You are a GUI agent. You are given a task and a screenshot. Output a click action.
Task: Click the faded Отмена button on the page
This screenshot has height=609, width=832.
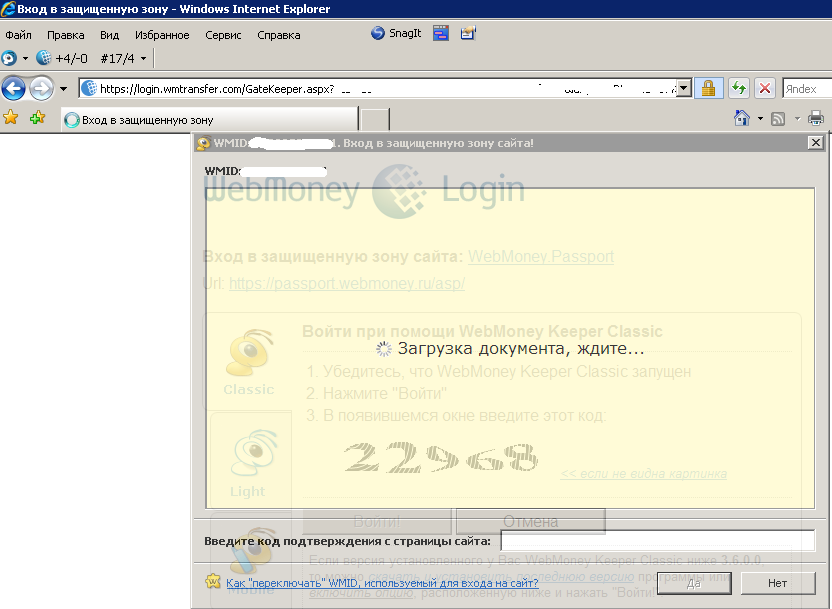[531, 521]
